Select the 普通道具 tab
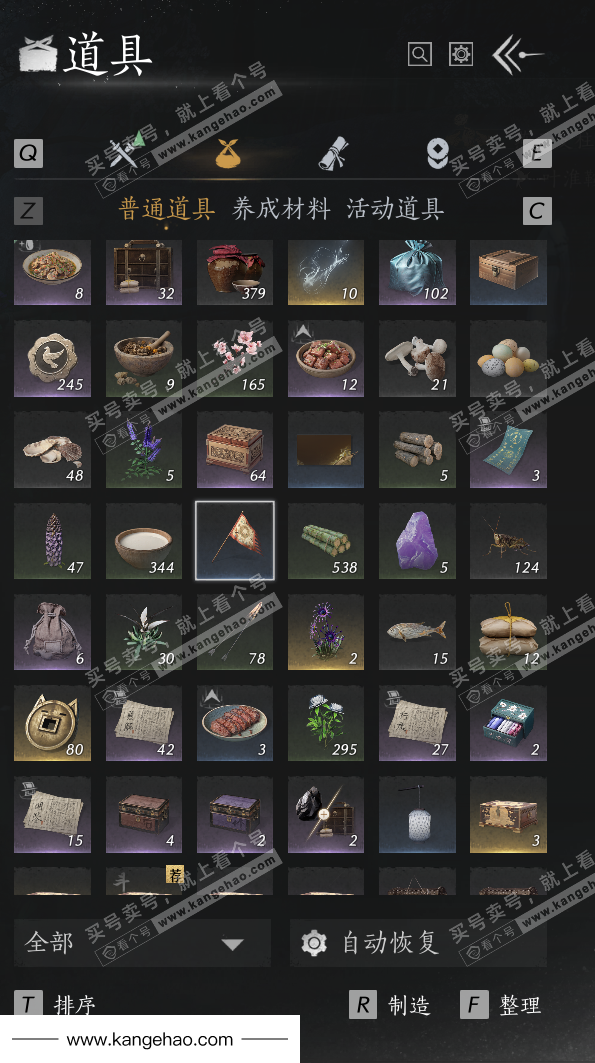This screenshot has width=595, height=1063. pos(167,209)
